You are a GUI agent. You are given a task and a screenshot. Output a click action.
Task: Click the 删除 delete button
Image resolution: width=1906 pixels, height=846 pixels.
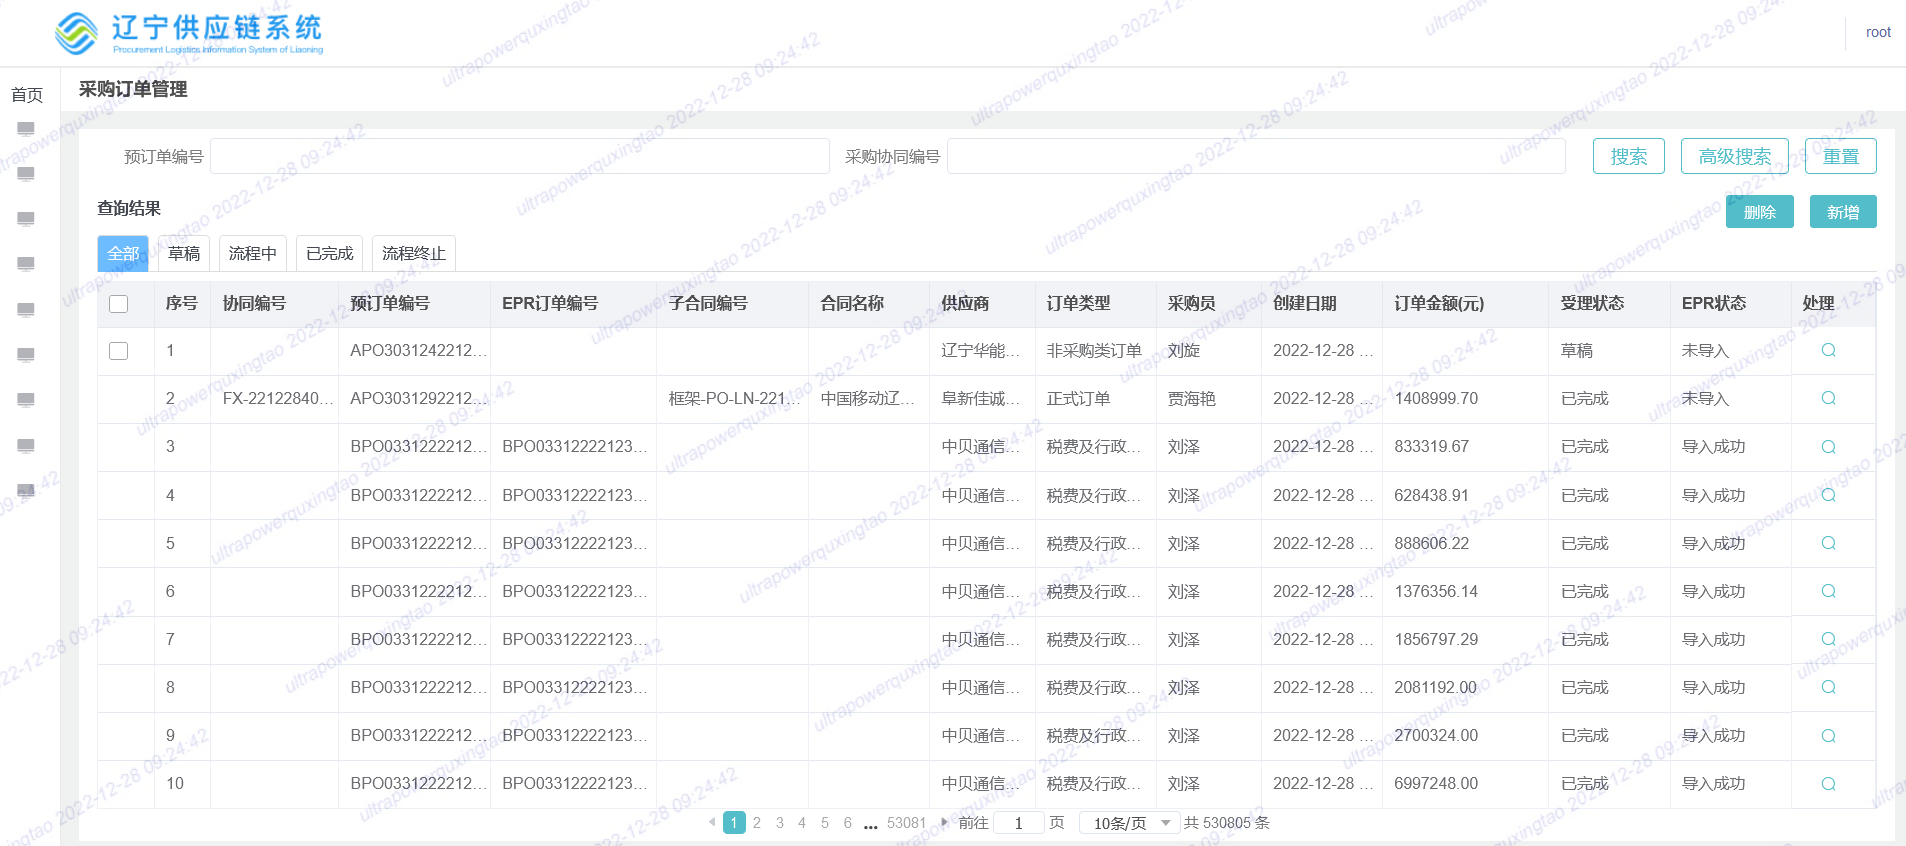point(1760,212)
